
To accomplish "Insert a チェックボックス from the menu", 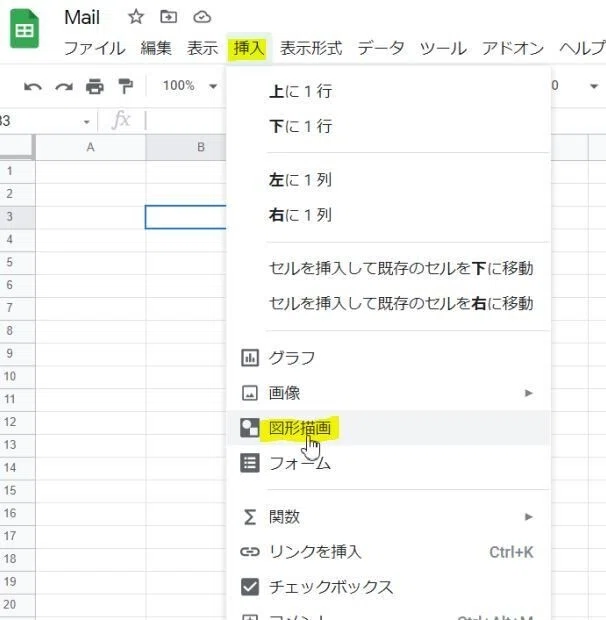I will (x=389, y=587).
